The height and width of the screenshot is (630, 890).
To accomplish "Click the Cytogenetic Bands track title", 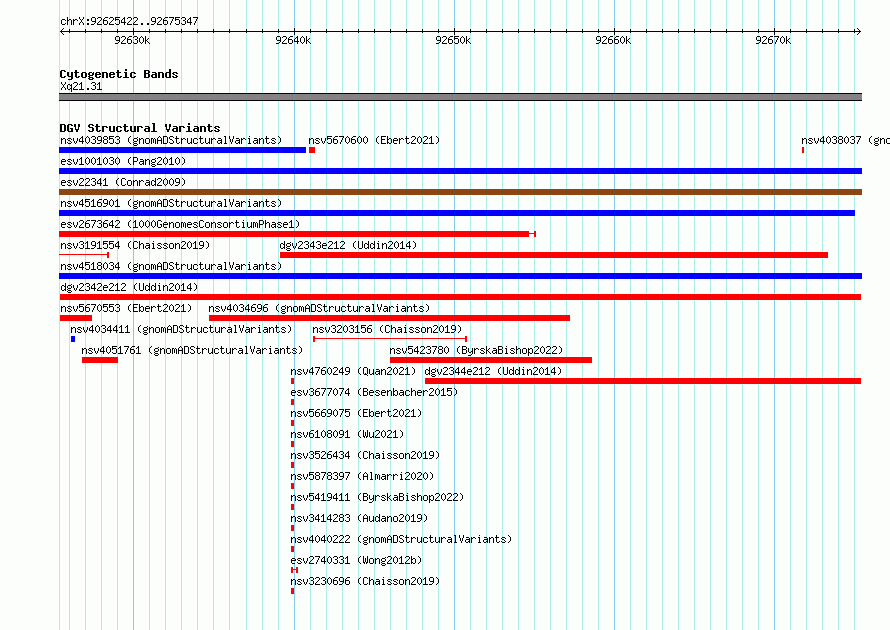I will [119, 74].
